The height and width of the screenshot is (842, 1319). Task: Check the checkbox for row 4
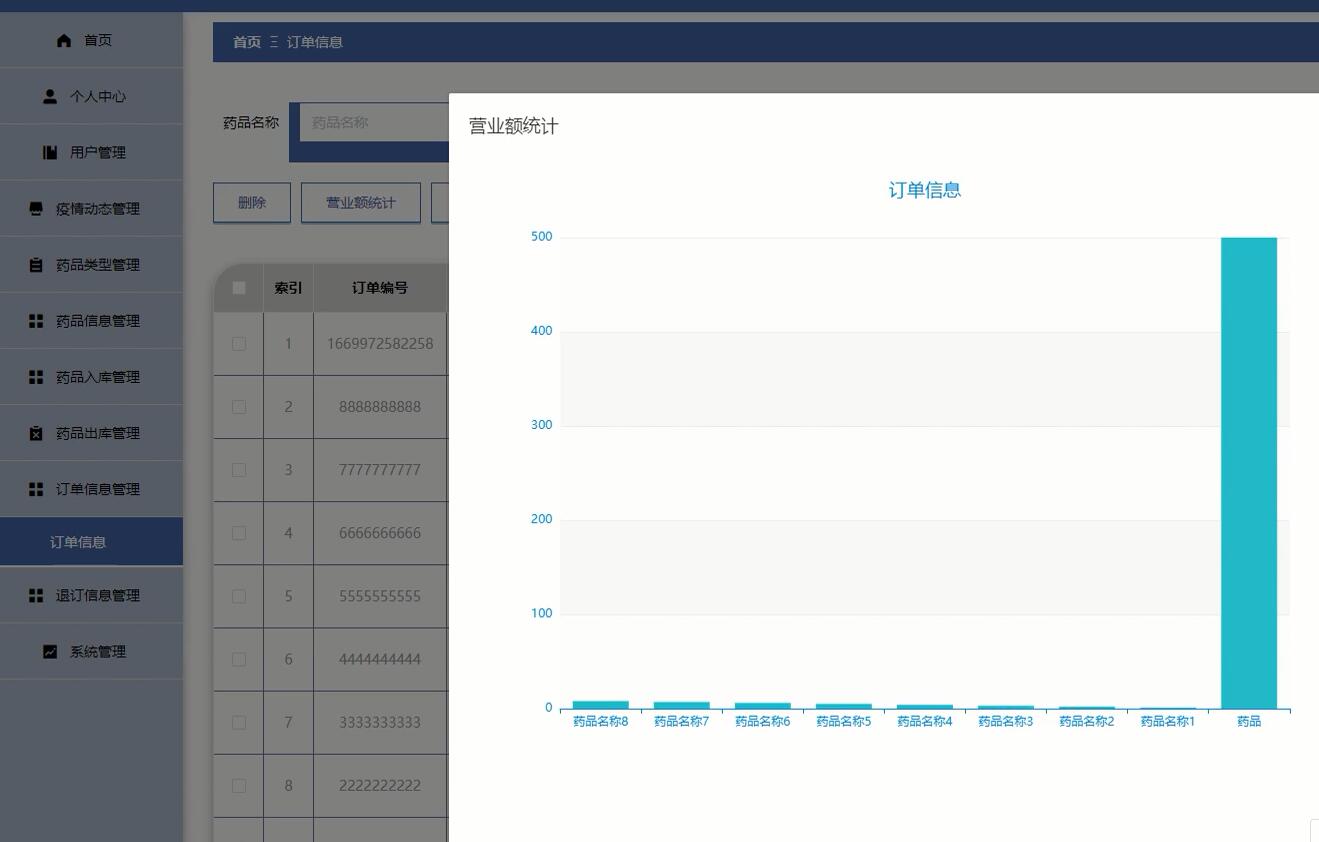239,533
